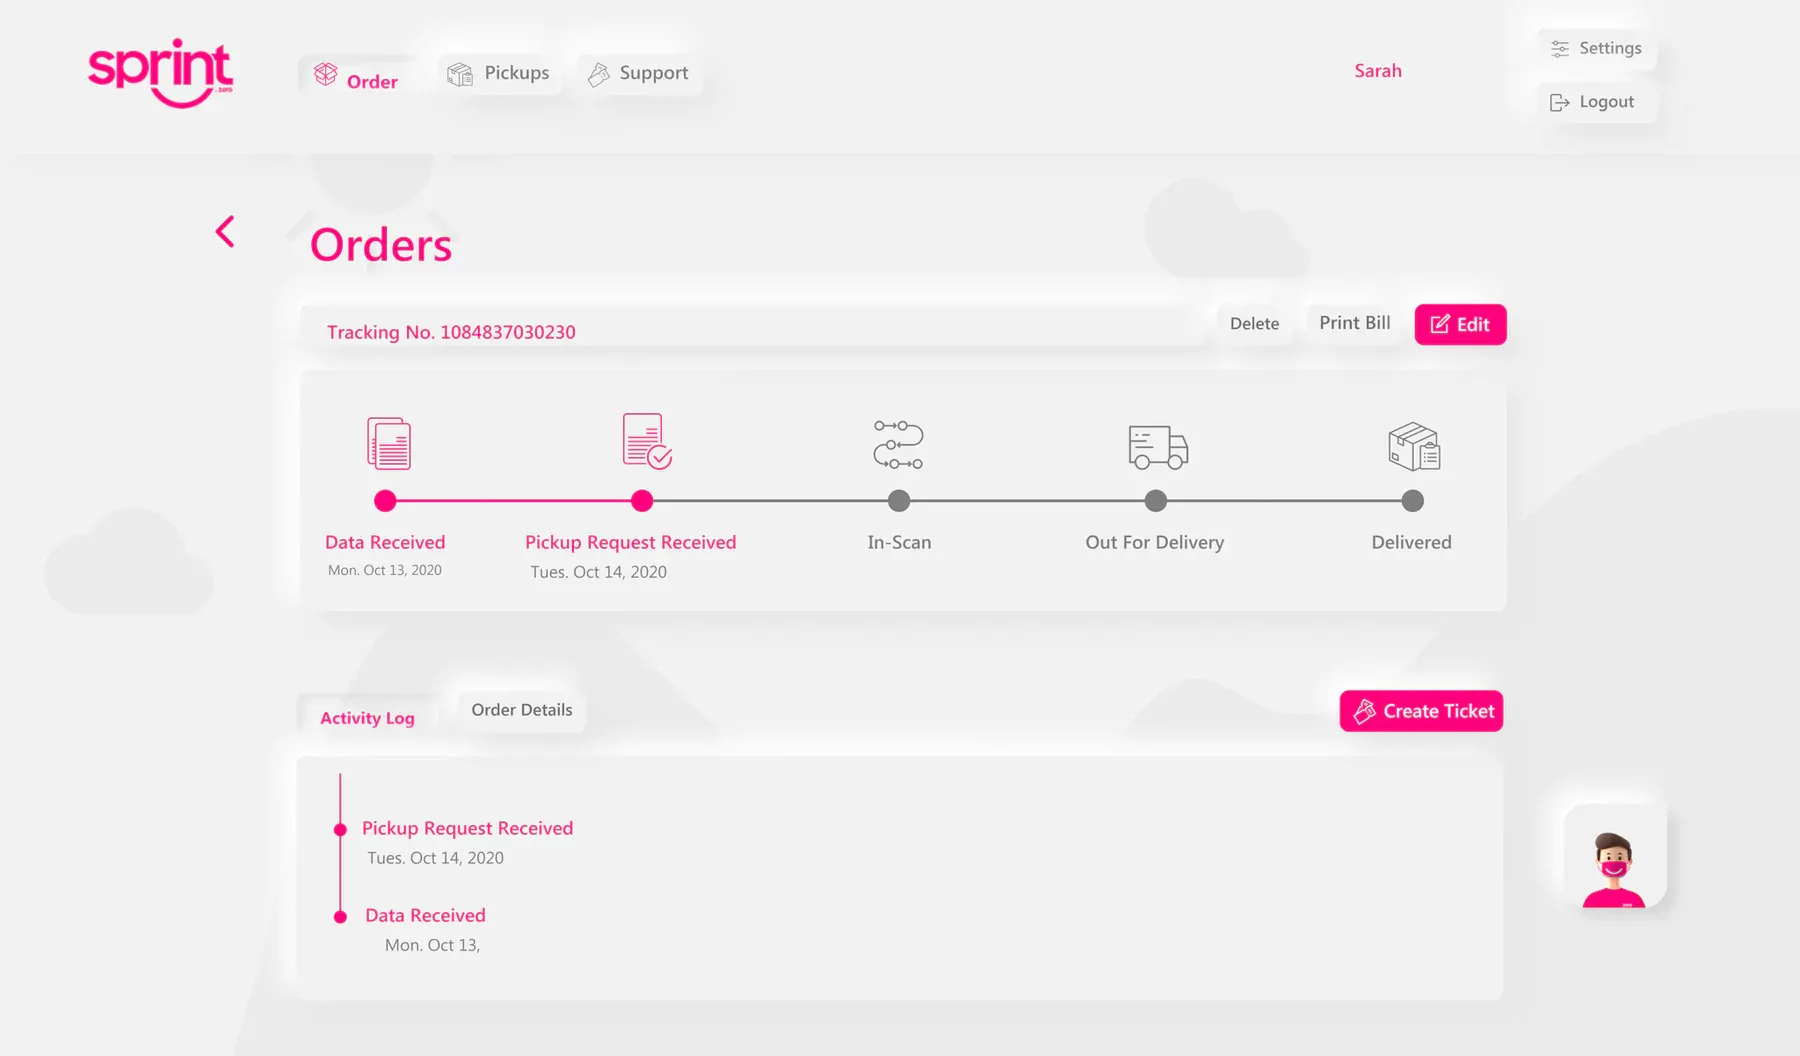
Task: Click the Pickup Request Received log entry
Action: click(467, 828)
